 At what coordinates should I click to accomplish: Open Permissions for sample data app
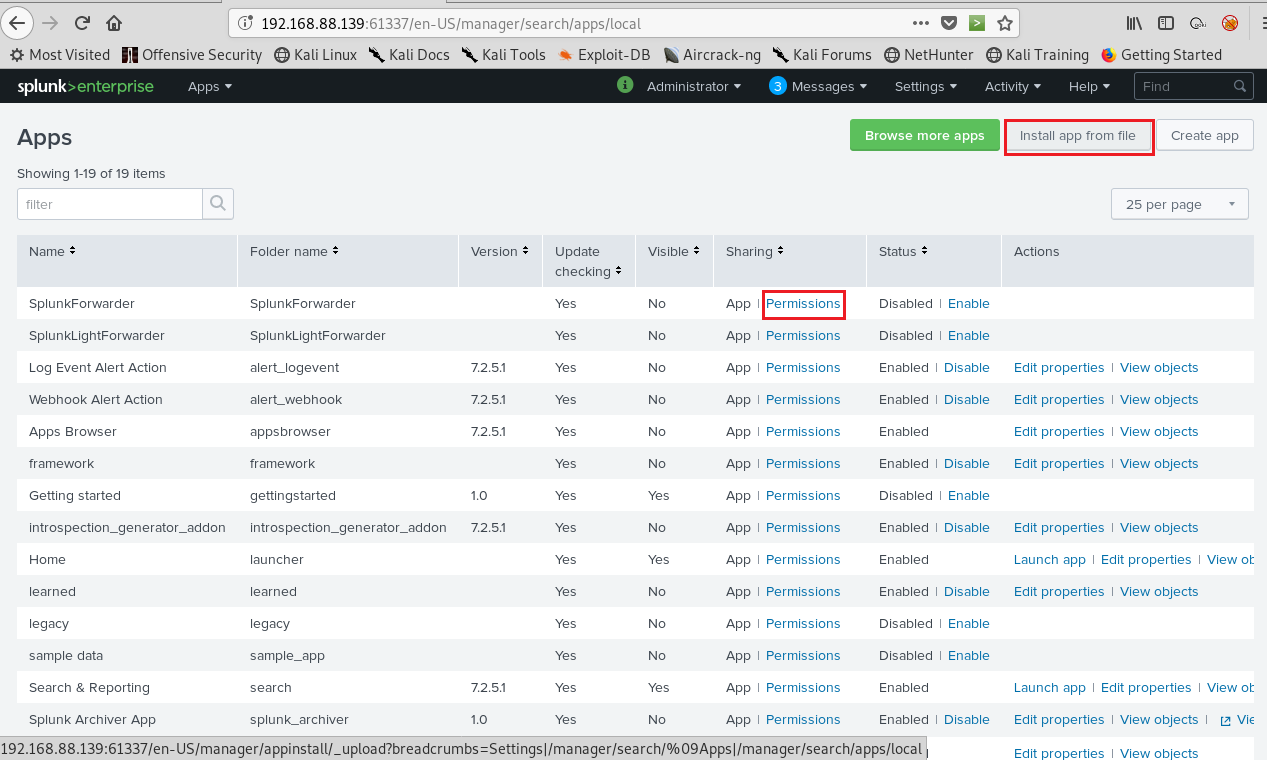coord(803,655)
